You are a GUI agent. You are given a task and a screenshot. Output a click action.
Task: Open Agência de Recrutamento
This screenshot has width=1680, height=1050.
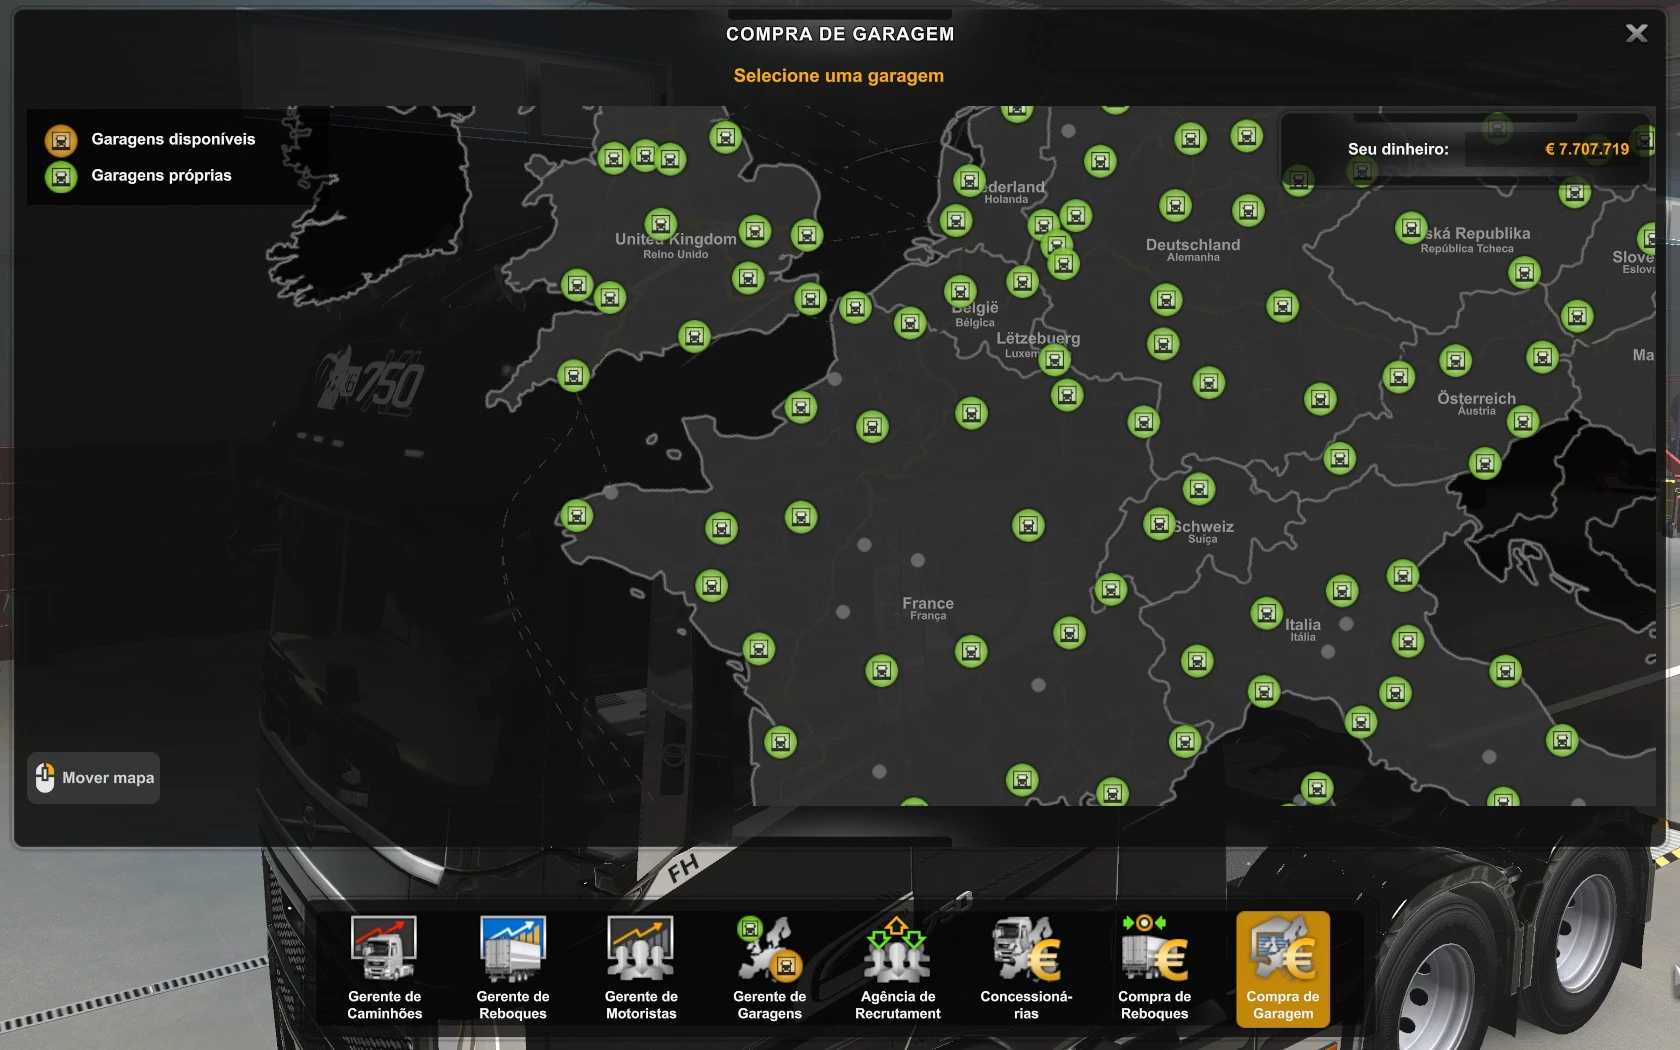coord(897,967)
